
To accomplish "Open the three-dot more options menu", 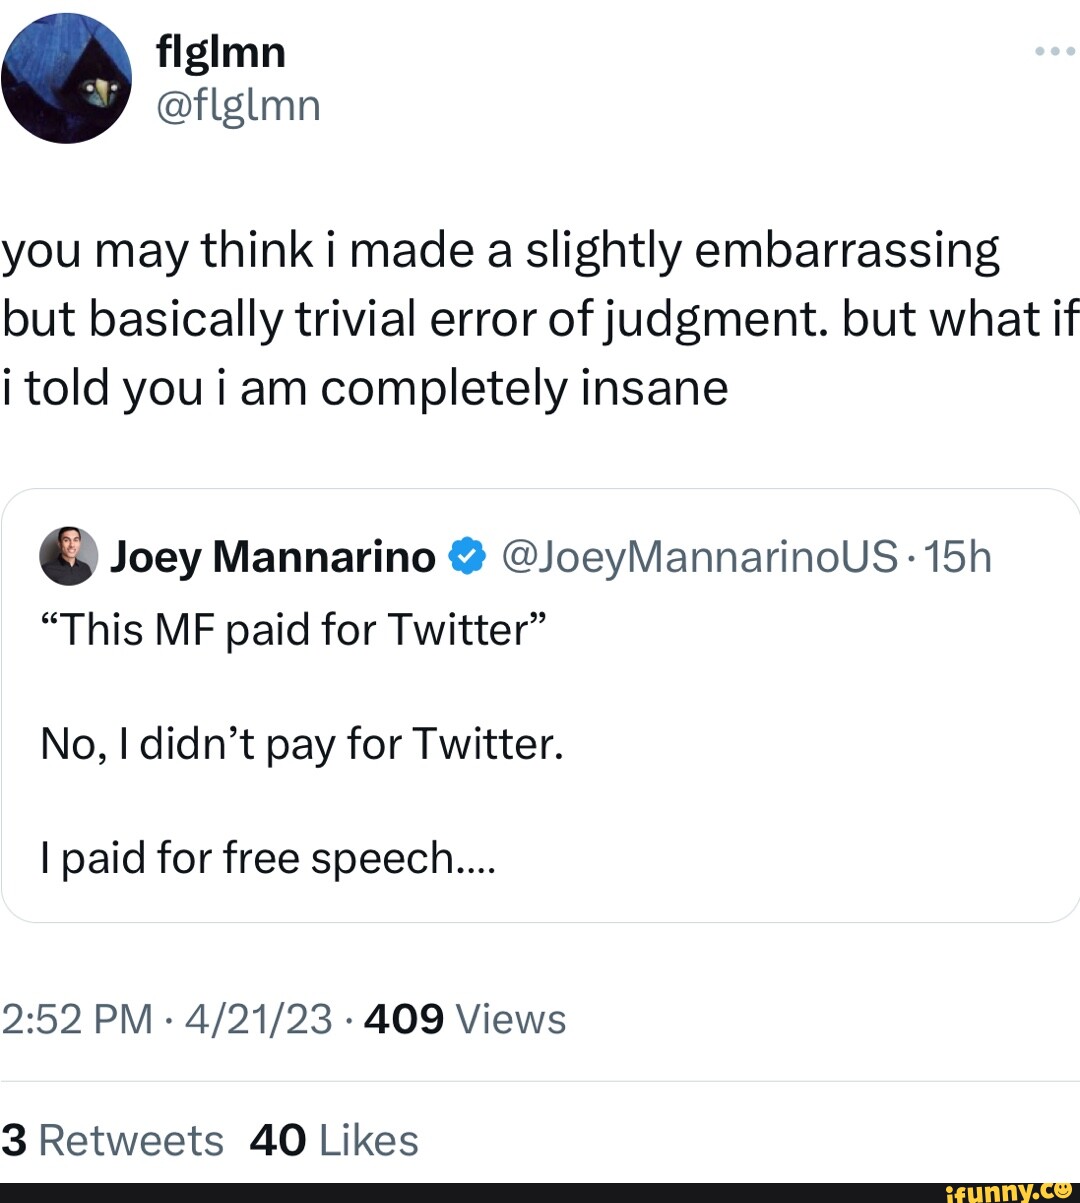I will (x=1054, y=51).
